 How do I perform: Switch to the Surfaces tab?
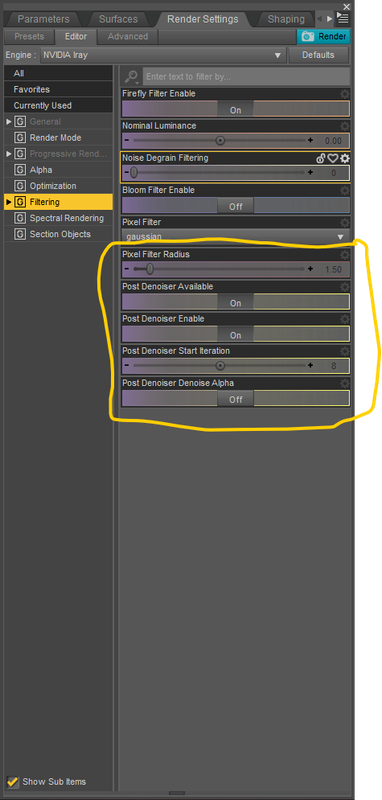click(x=118, y=19)
